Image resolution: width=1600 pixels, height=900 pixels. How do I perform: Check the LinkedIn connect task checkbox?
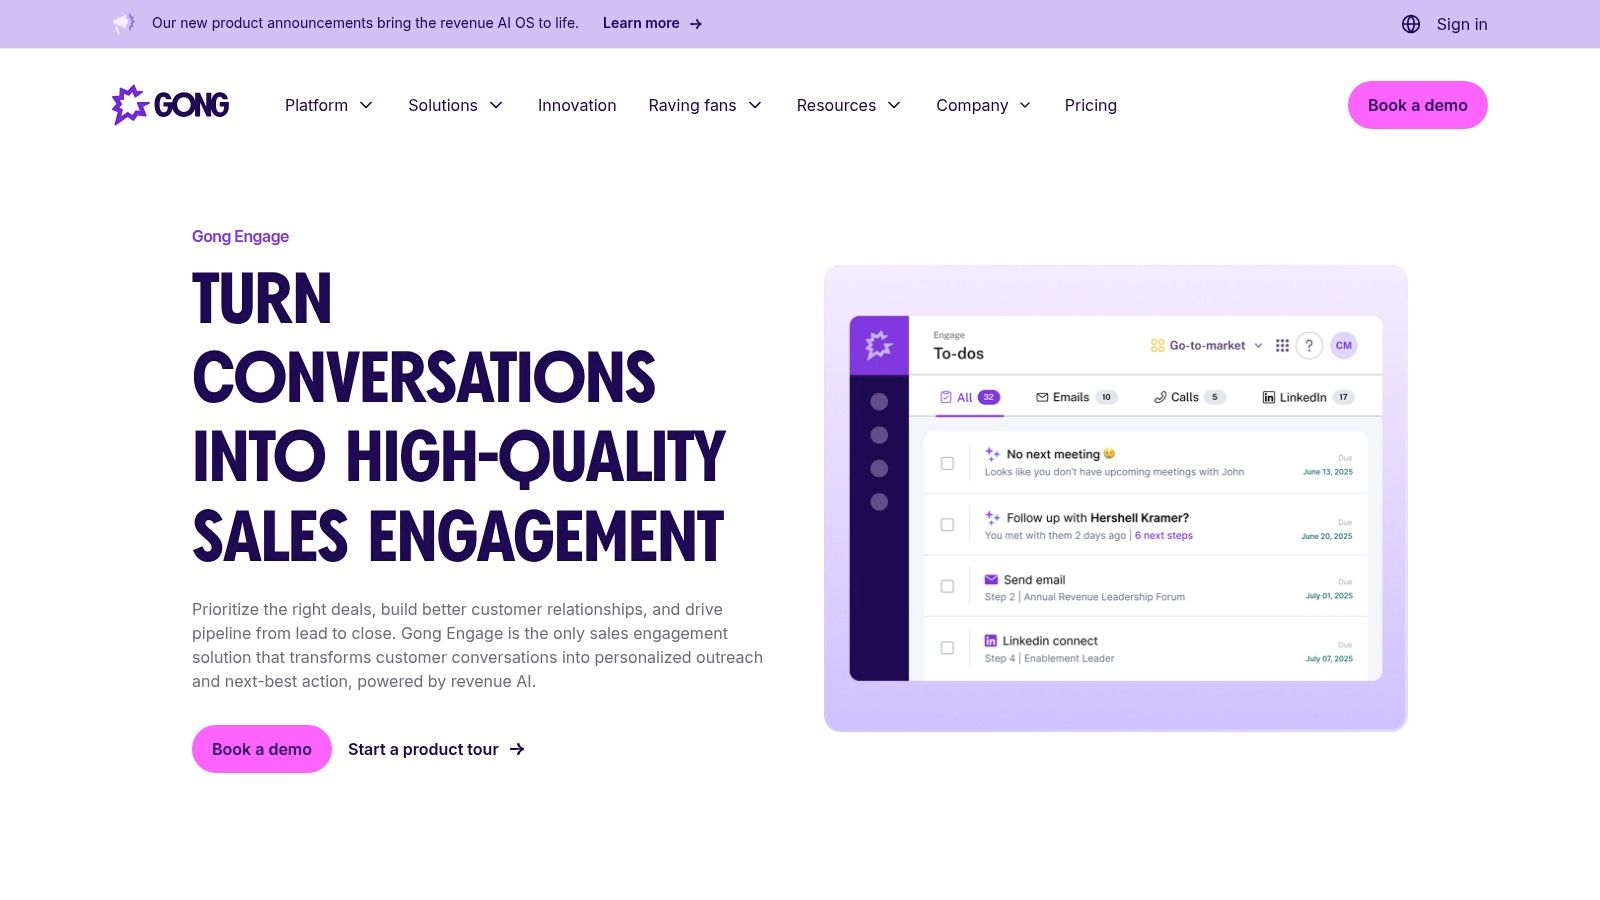947,648
